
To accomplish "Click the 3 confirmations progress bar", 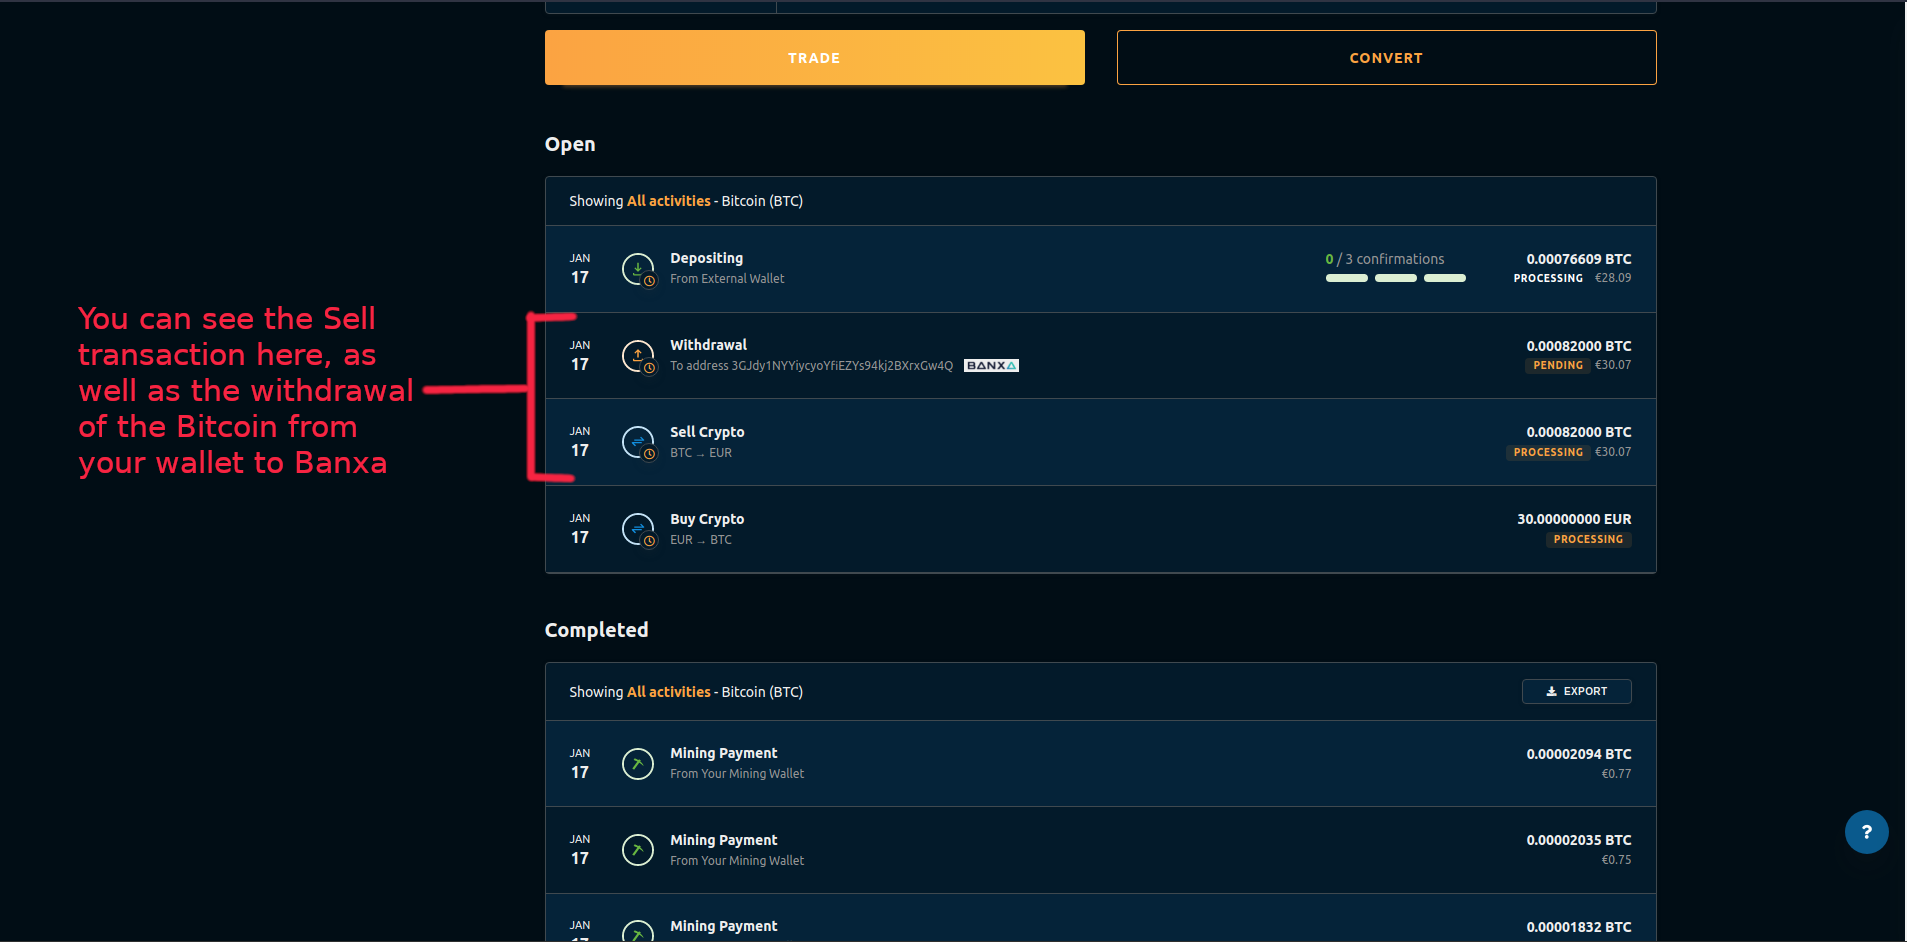I will 1395,278.
